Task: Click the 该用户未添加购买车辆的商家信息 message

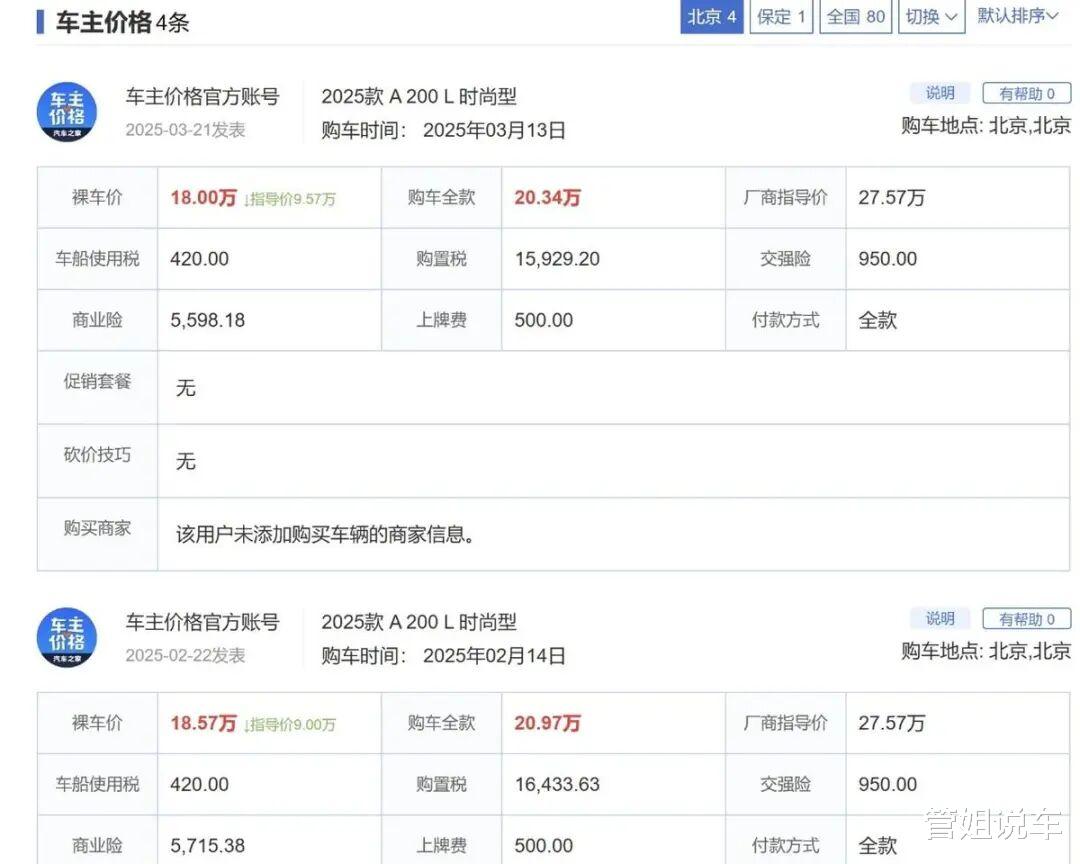Action: point(325,535)
